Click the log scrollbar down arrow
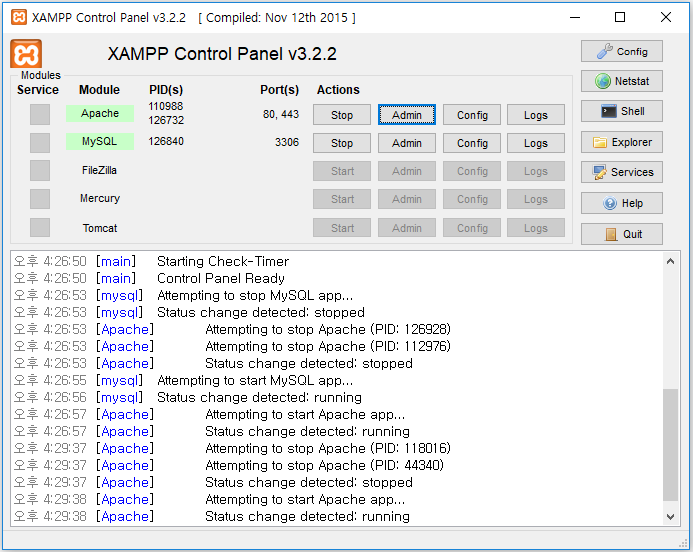 (670, 516)
